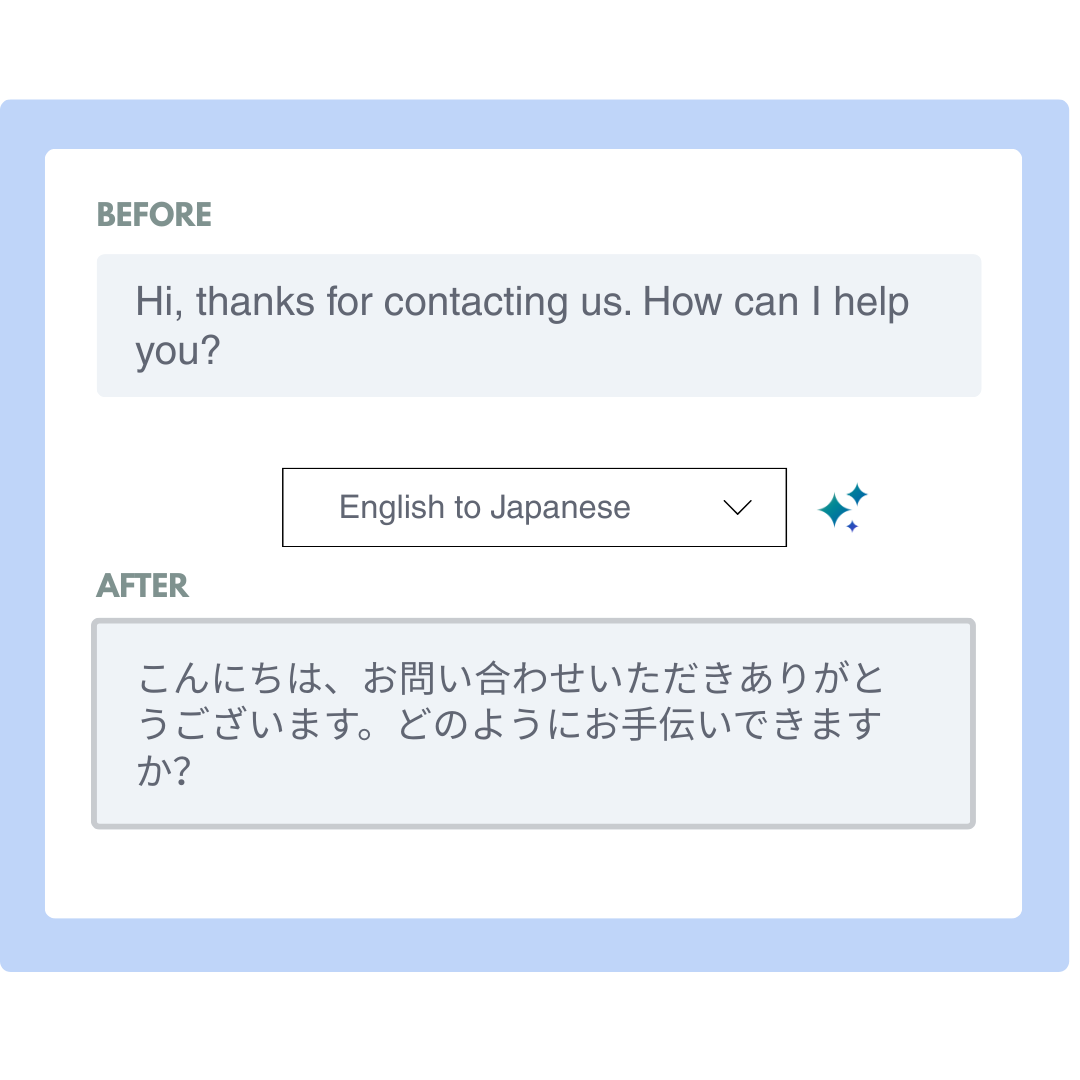Click the BEFORE heading label
This screenshot has height=1080, width=1080.
click(154, 214)
